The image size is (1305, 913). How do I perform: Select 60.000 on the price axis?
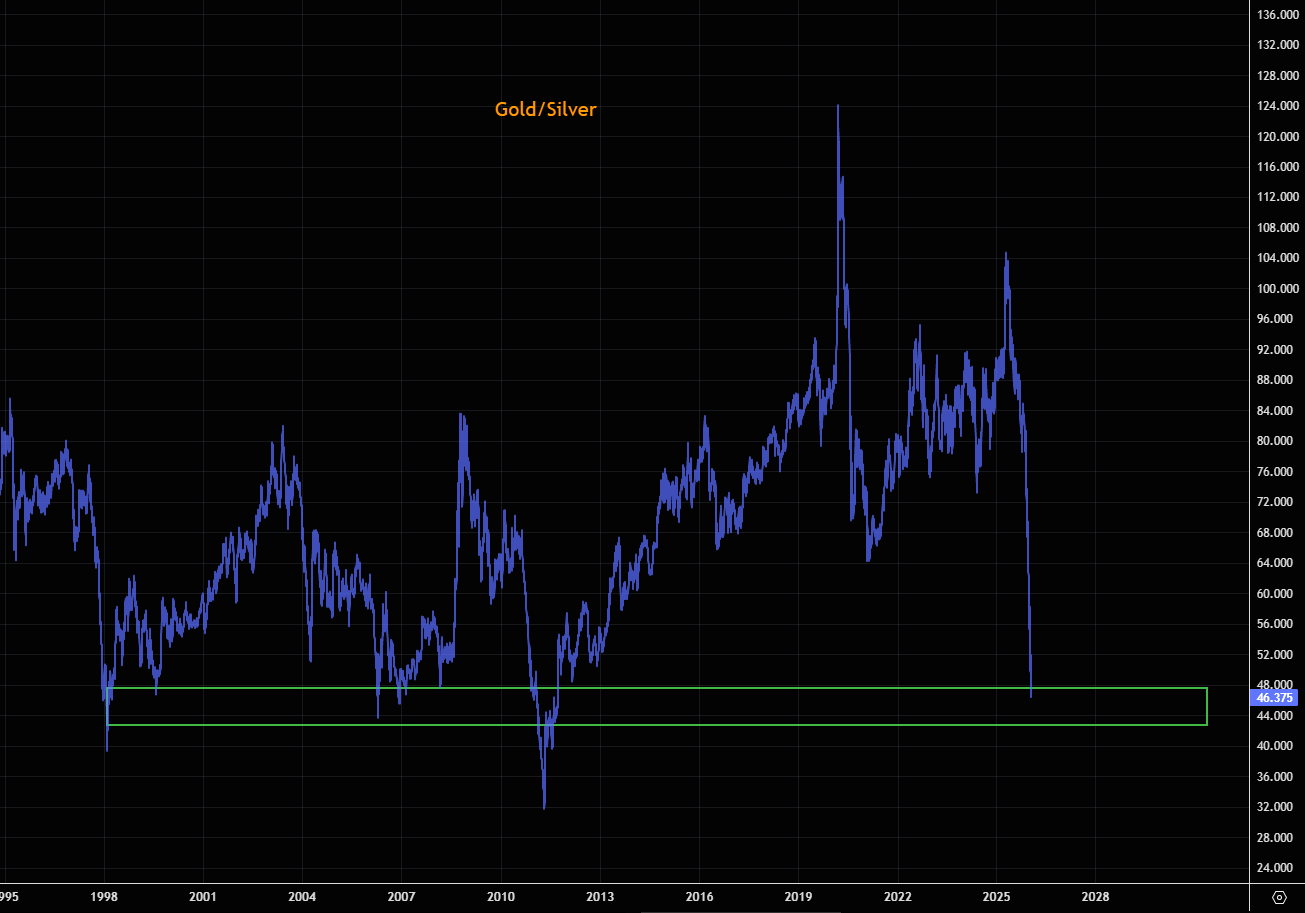click(1279, 594)
